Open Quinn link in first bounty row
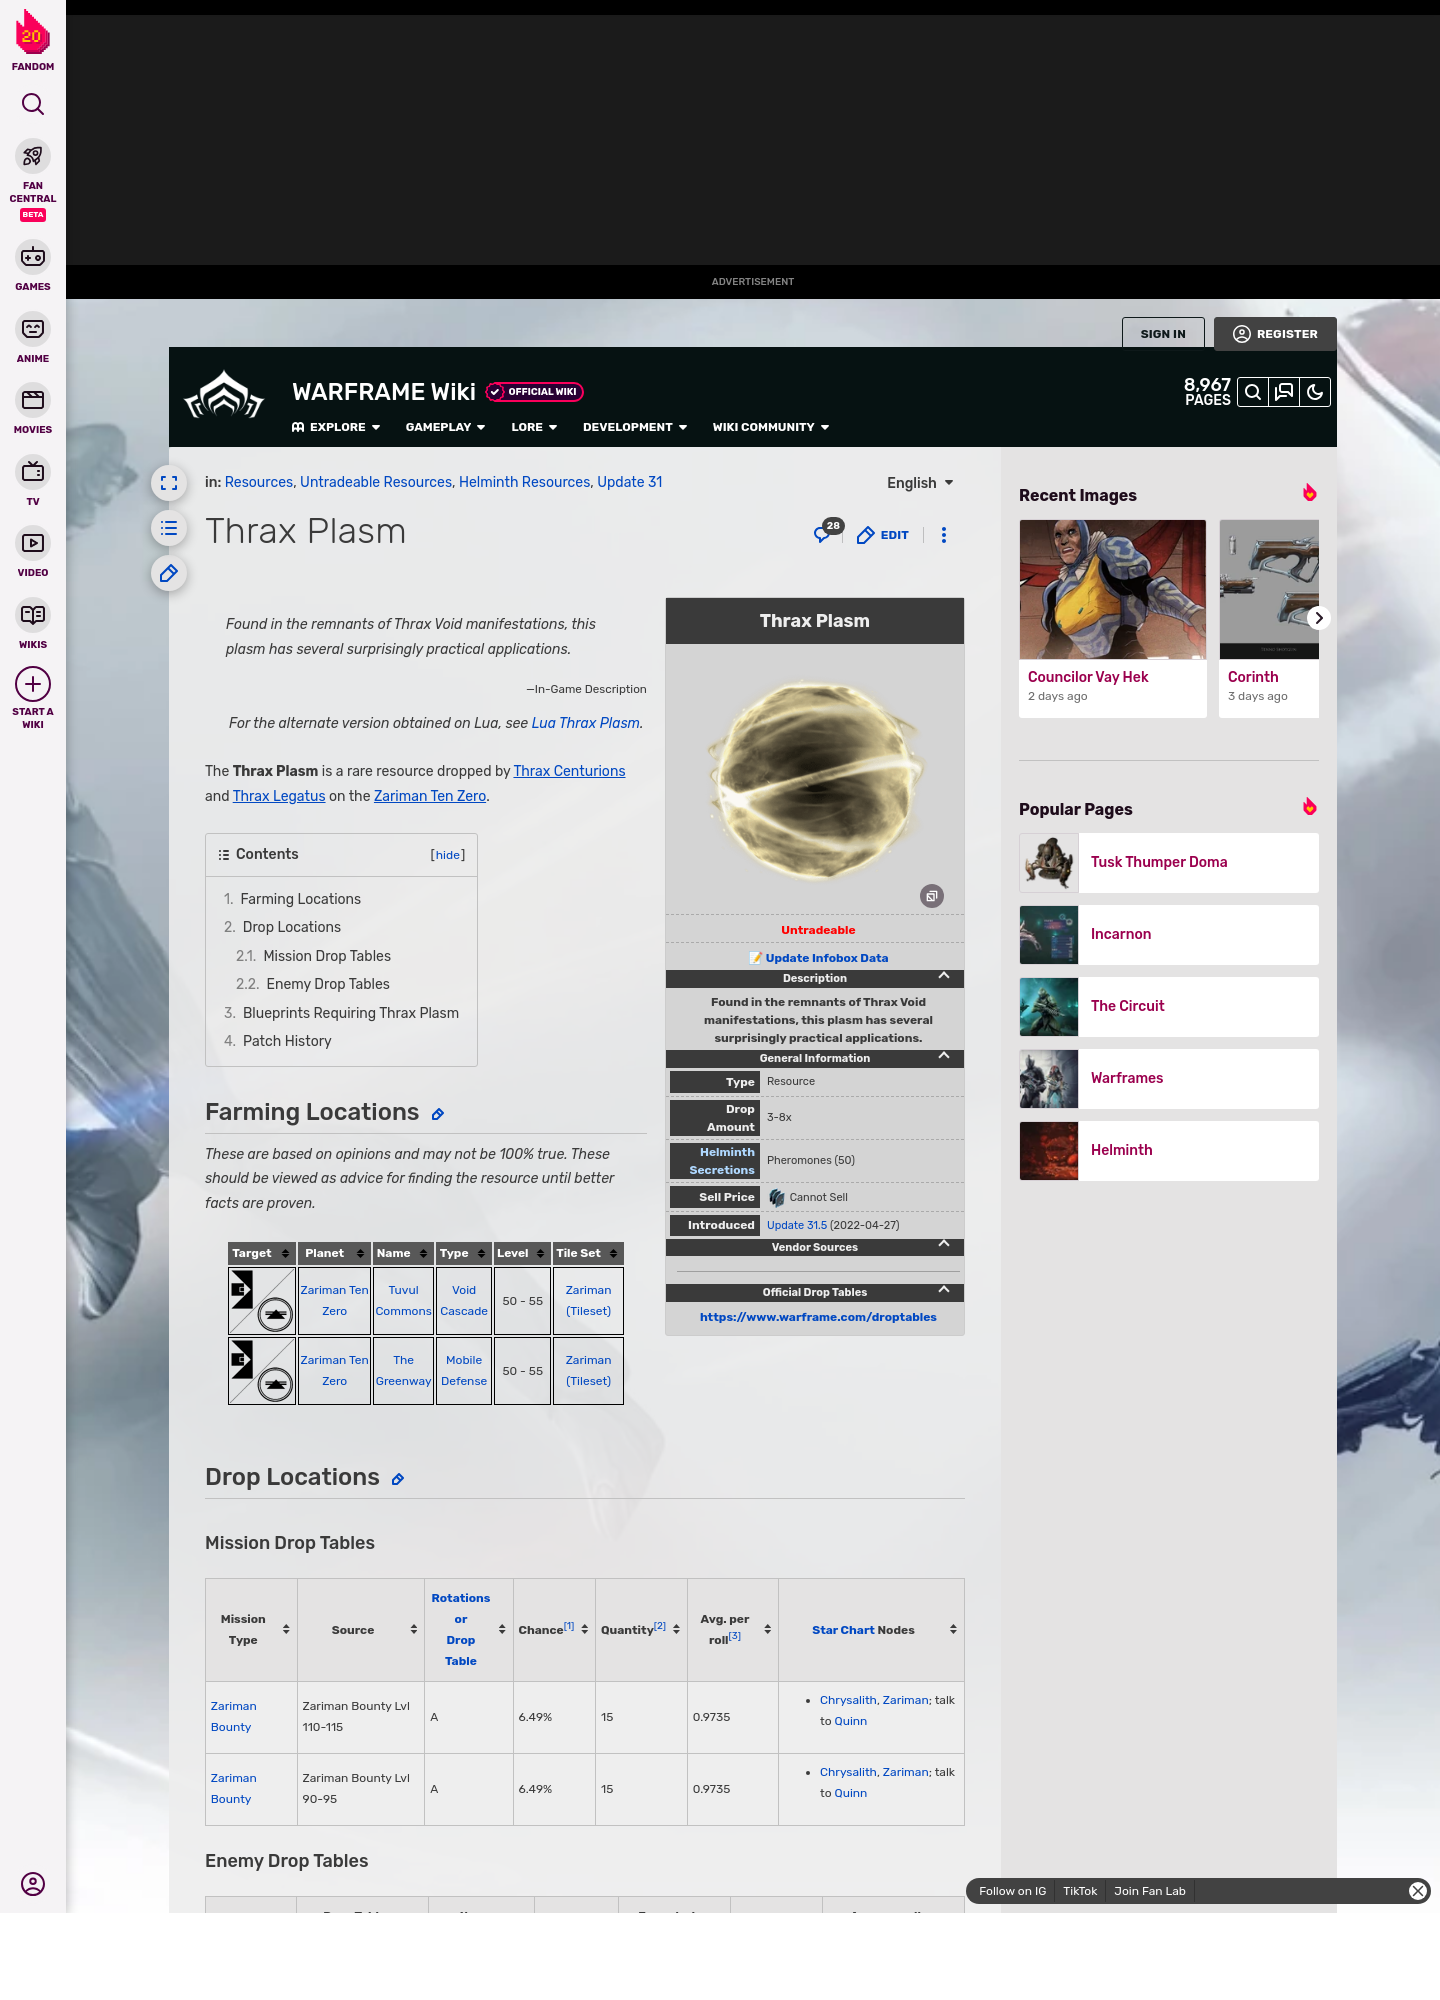The width and height of the screenshot is (1440, 2000). tap(850, 1721)
